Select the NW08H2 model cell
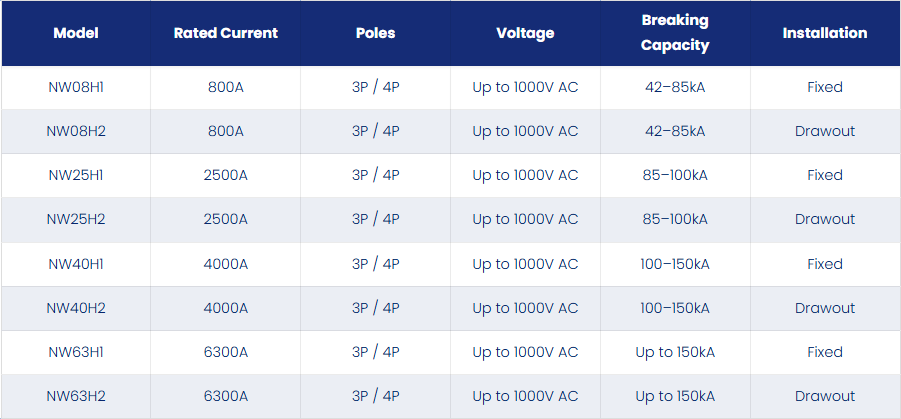 (x=76, y=131)
